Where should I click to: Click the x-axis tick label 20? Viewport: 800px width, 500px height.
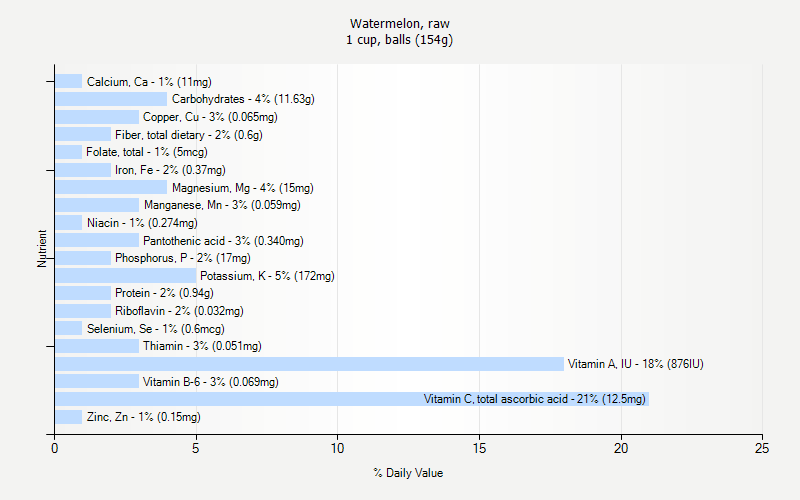(x=621, y=448)
